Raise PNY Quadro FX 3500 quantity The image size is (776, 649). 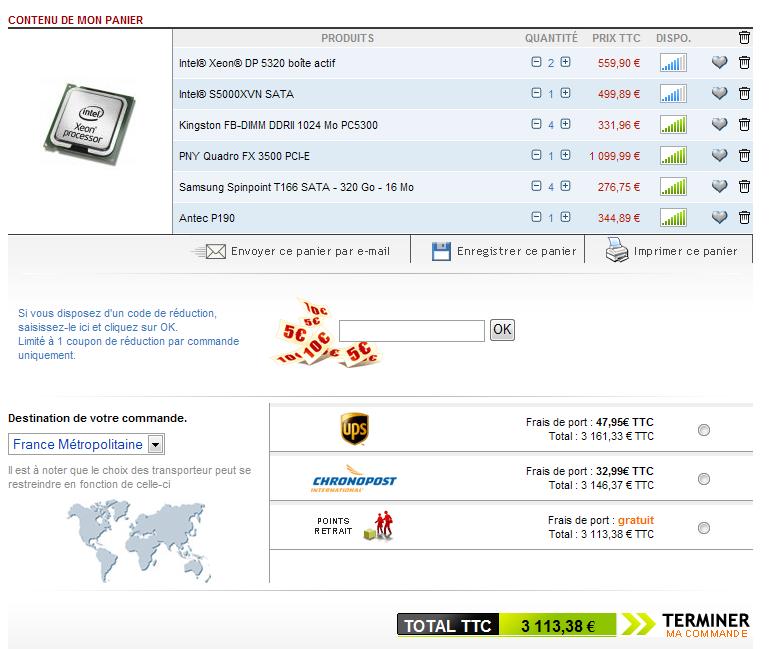tap(565, 155)
